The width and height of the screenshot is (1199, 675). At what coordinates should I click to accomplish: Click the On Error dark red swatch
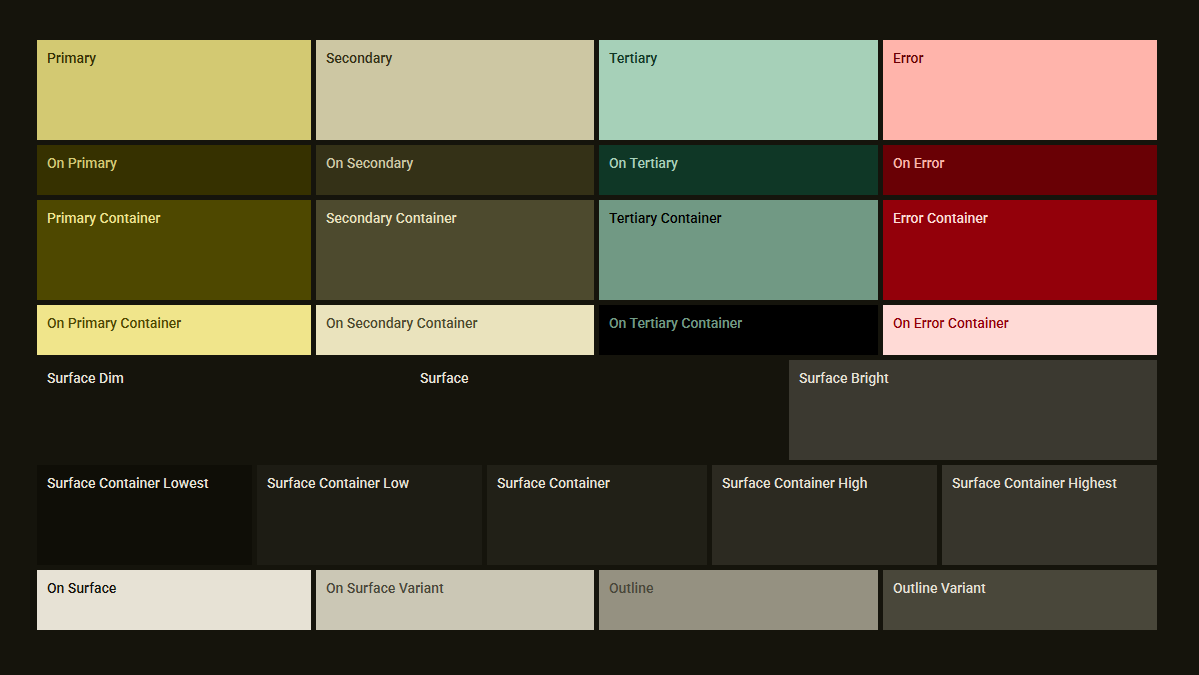(x=1019, y=170)
